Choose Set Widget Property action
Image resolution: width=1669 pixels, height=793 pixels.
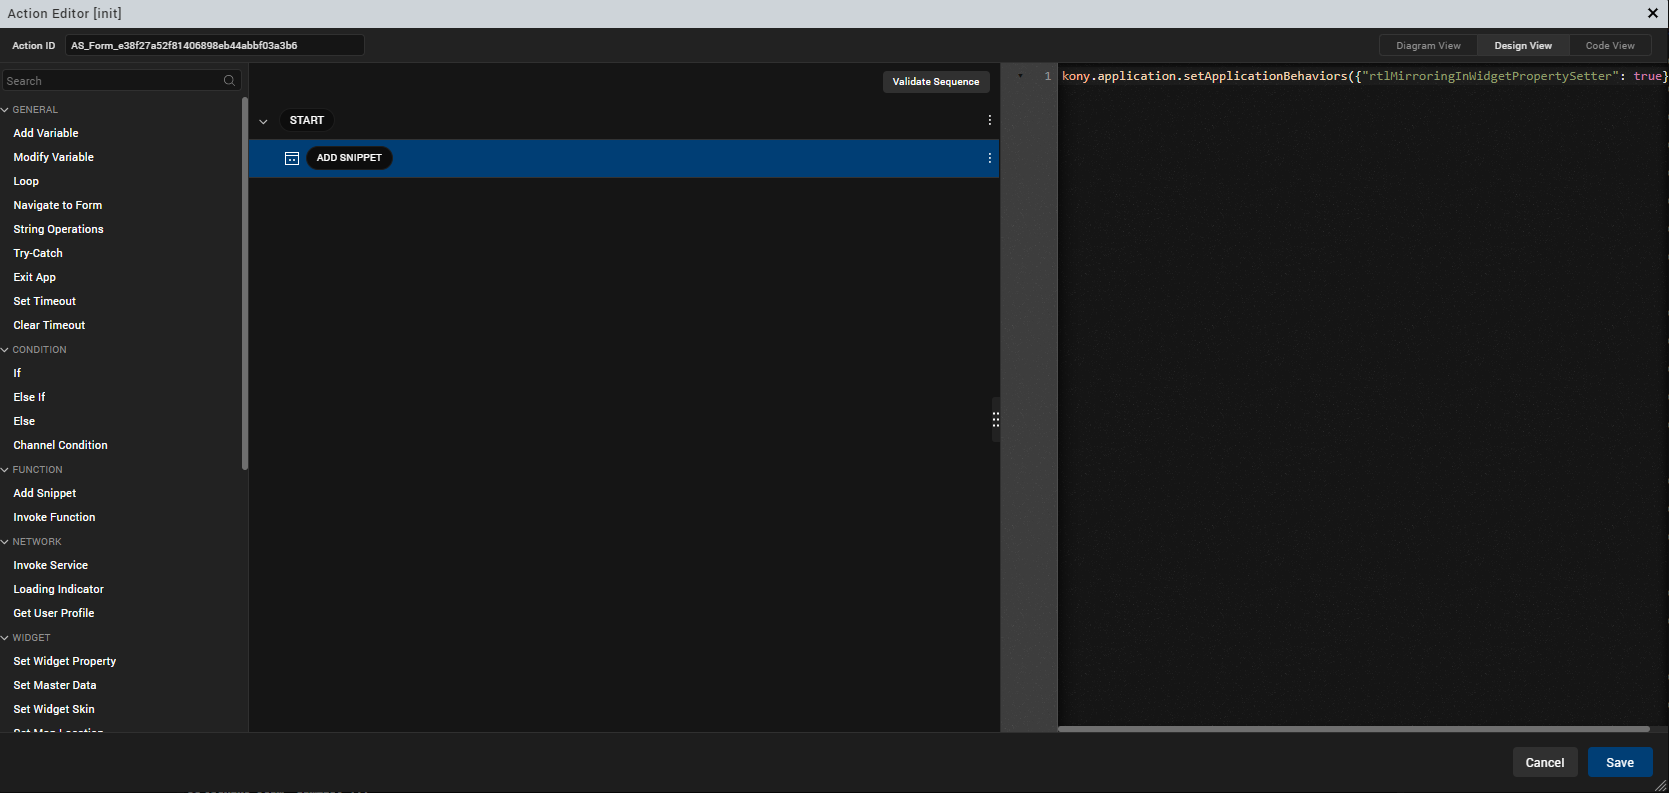click(x=65, y=661)
